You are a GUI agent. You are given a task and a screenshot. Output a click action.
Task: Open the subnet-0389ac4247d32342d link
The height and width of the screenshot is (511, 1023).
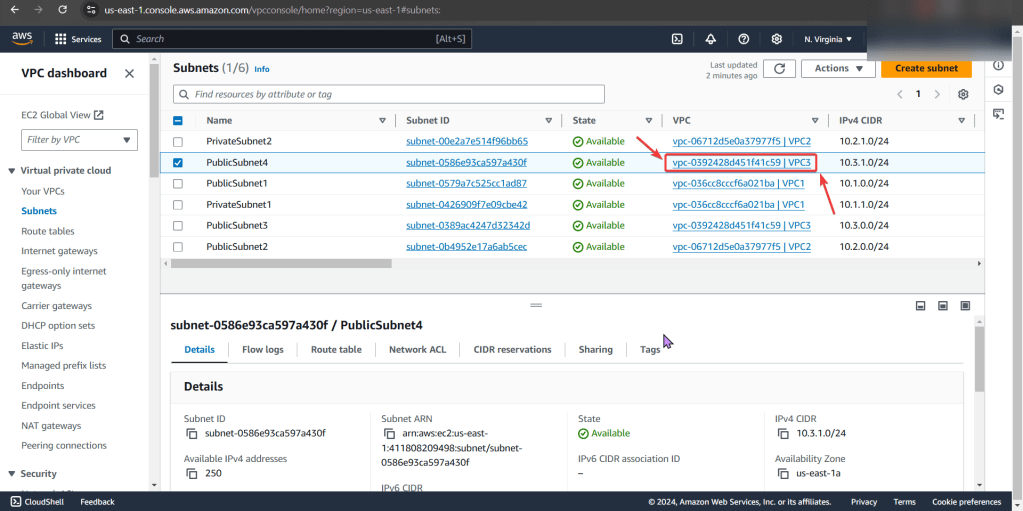[x=467, y=225]
